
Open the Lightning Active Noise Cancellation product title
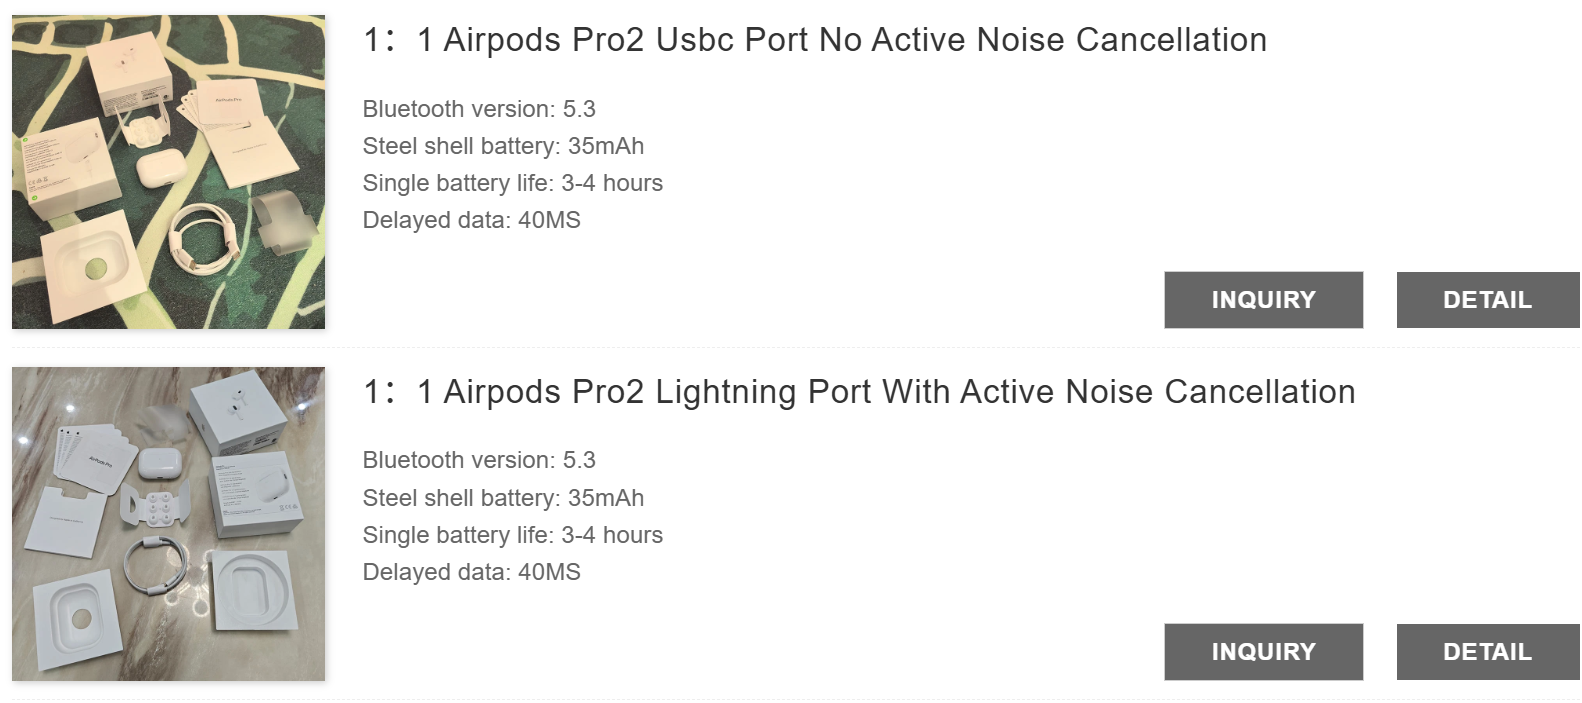tap(858, 391)
